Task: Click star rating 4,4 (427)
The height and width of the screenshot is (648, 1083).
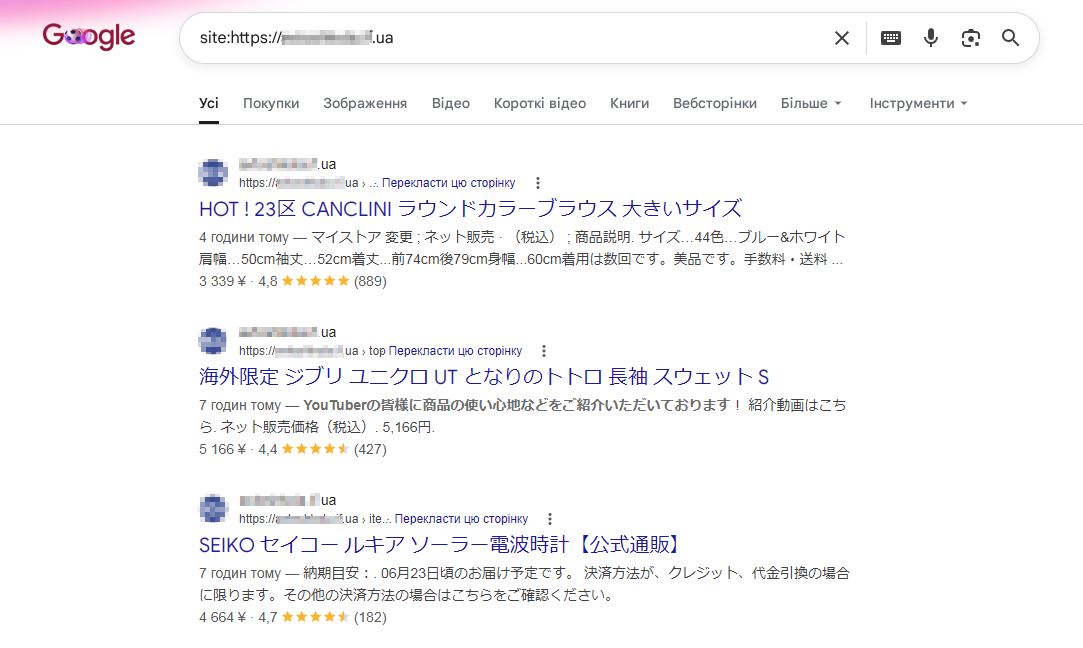Action: [323, 449]
